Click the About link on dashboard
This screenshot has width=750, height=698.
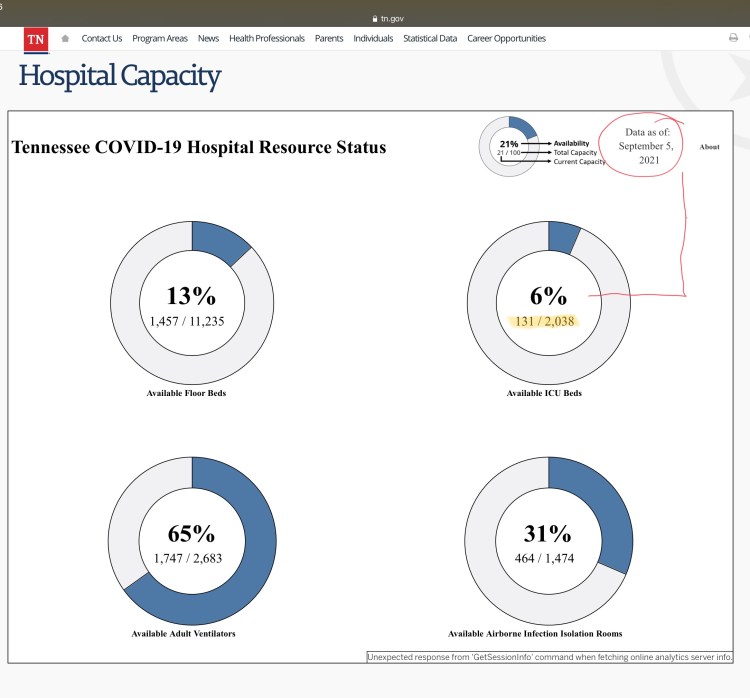pos(709,147)
